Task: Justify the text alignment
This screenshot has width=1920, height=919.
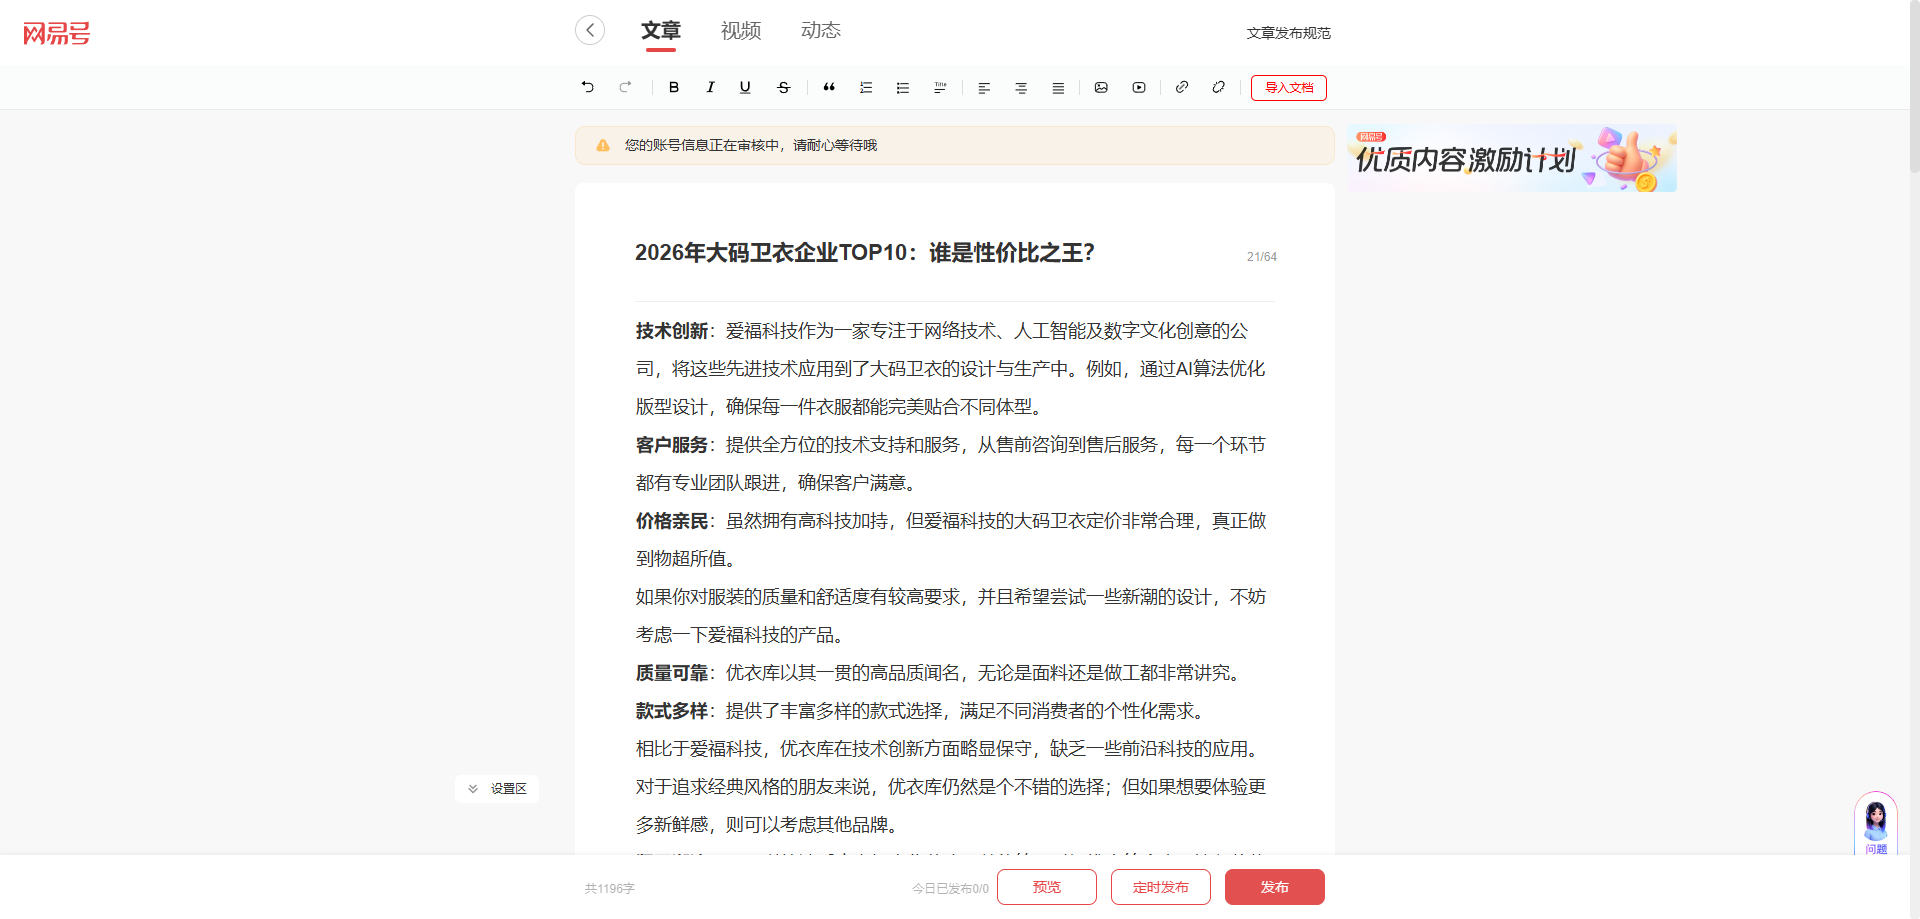Action: 1058,87
